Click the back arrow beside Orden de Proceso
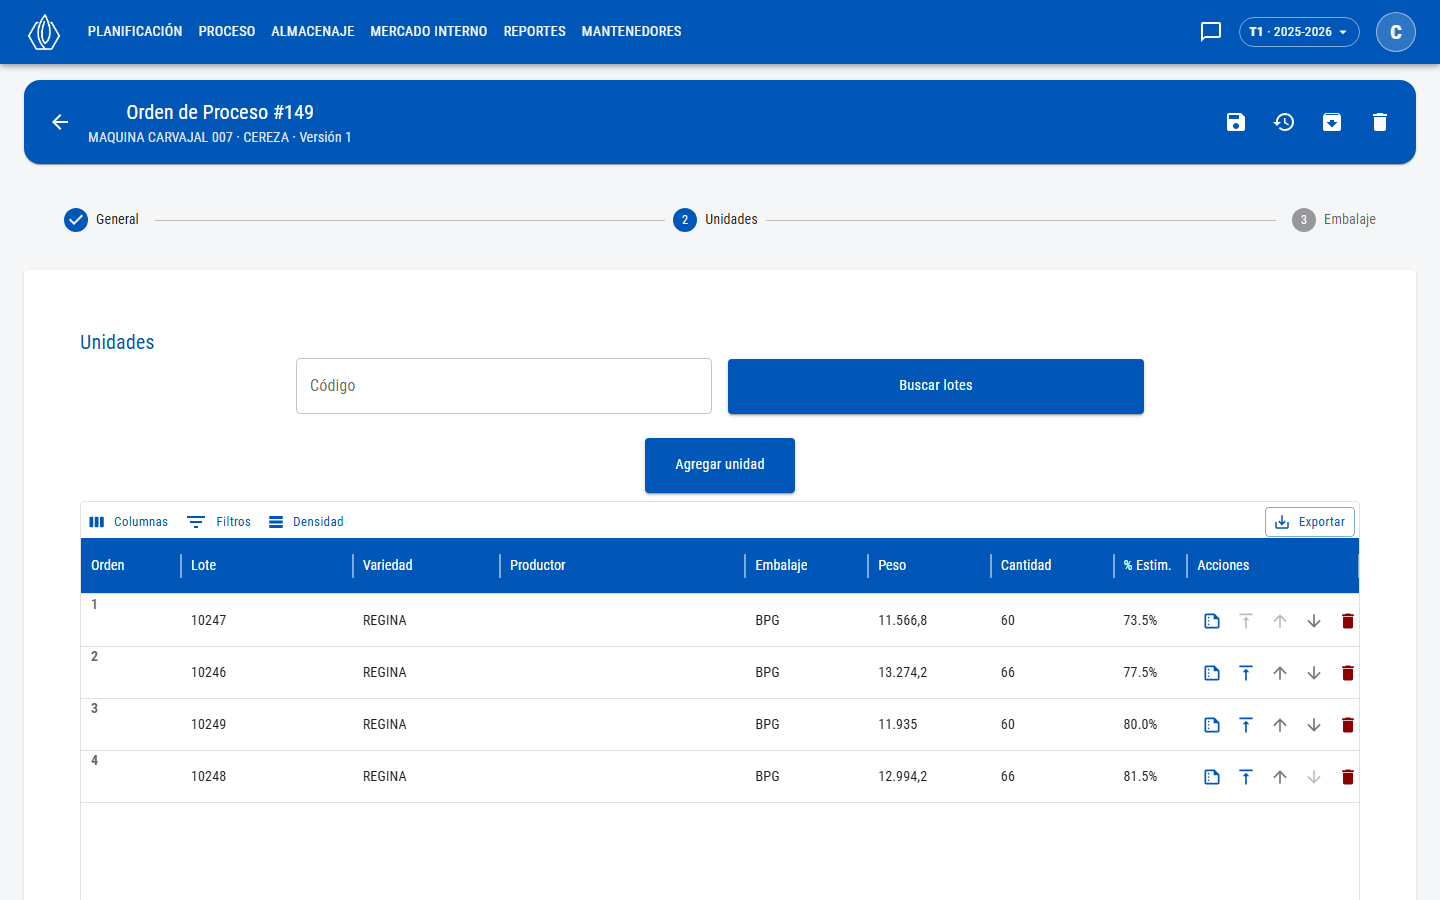The width and height of the screenshot is (1440, 900). point(60,122)
